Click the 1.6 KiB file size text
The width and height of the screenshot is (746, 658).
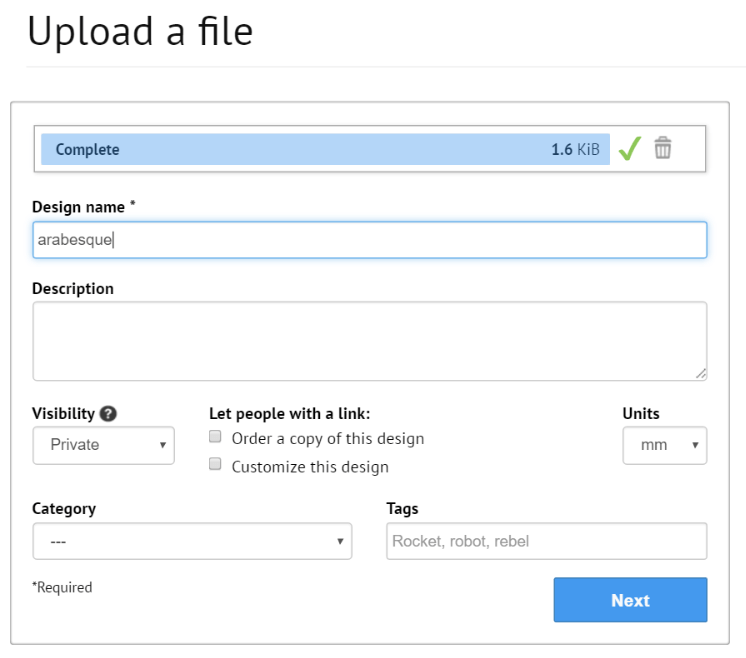tap(575, 149)
